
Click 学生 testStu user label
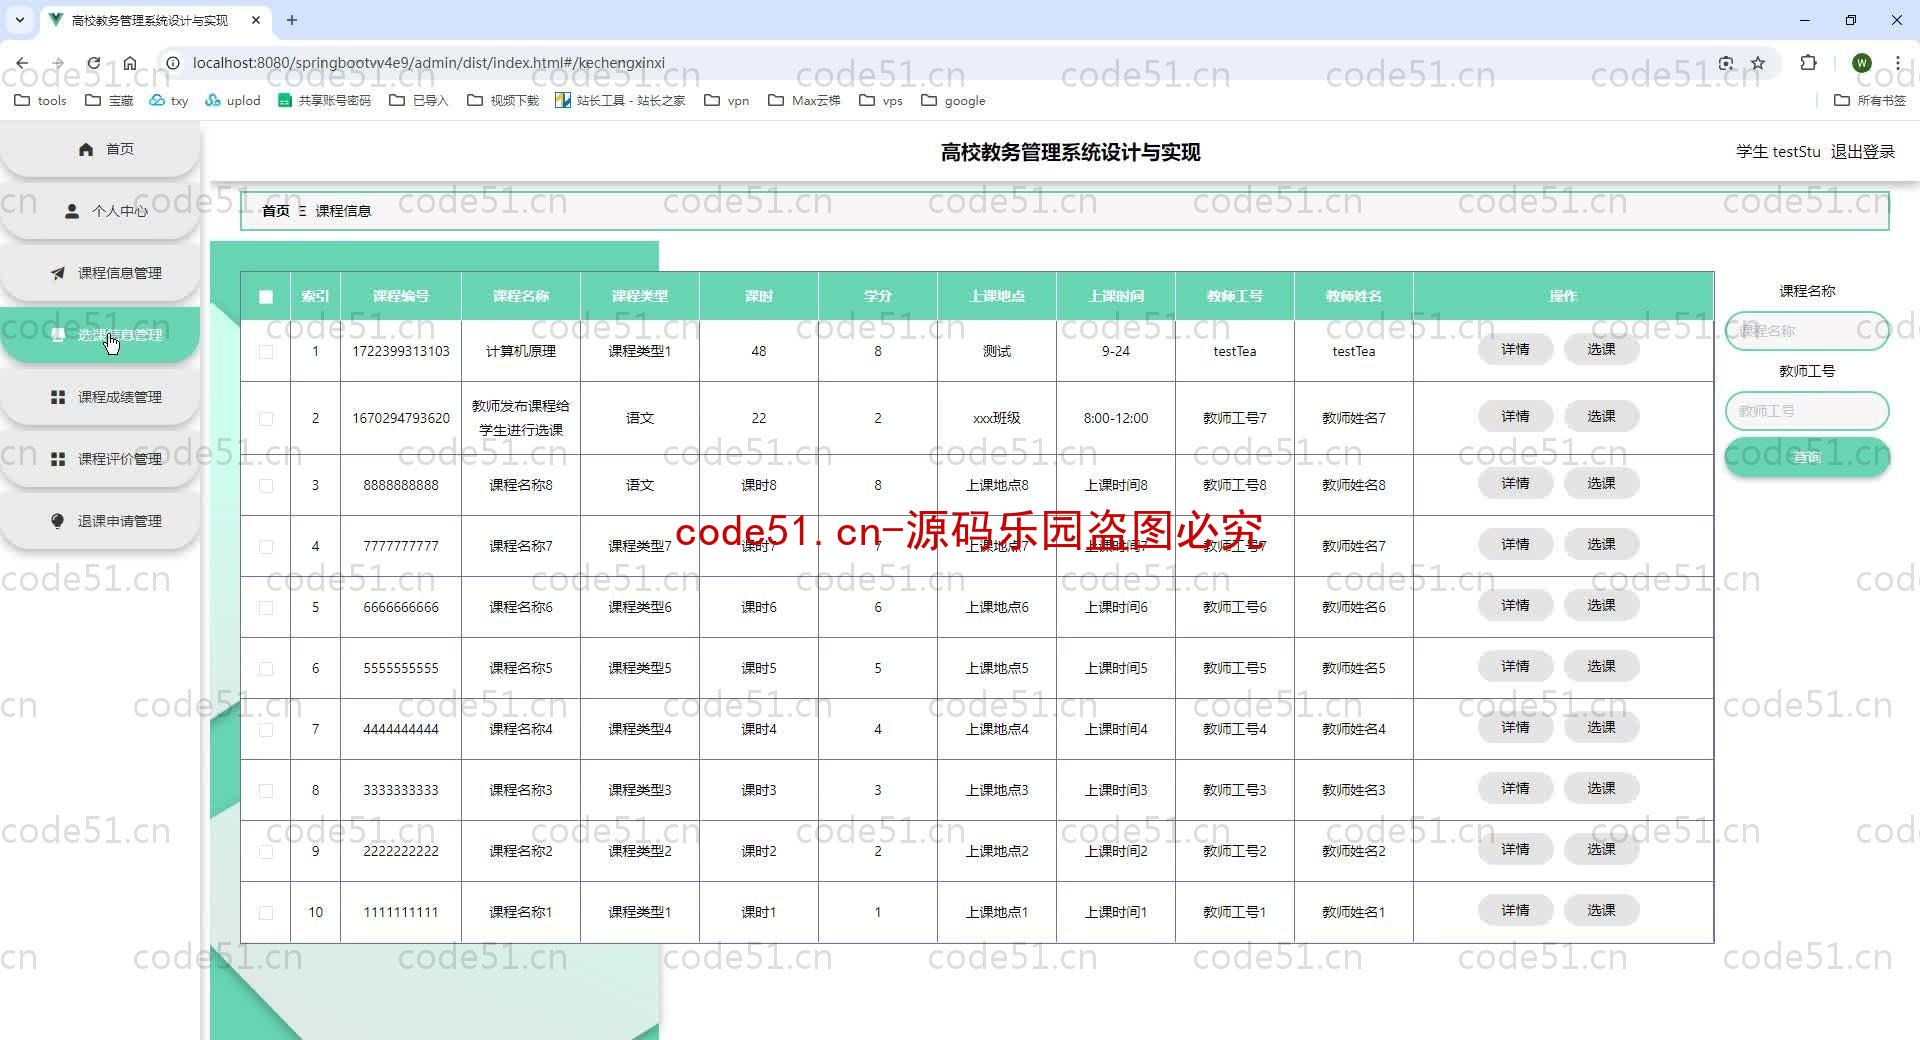pyautogui.click(x=1778, y=152)
